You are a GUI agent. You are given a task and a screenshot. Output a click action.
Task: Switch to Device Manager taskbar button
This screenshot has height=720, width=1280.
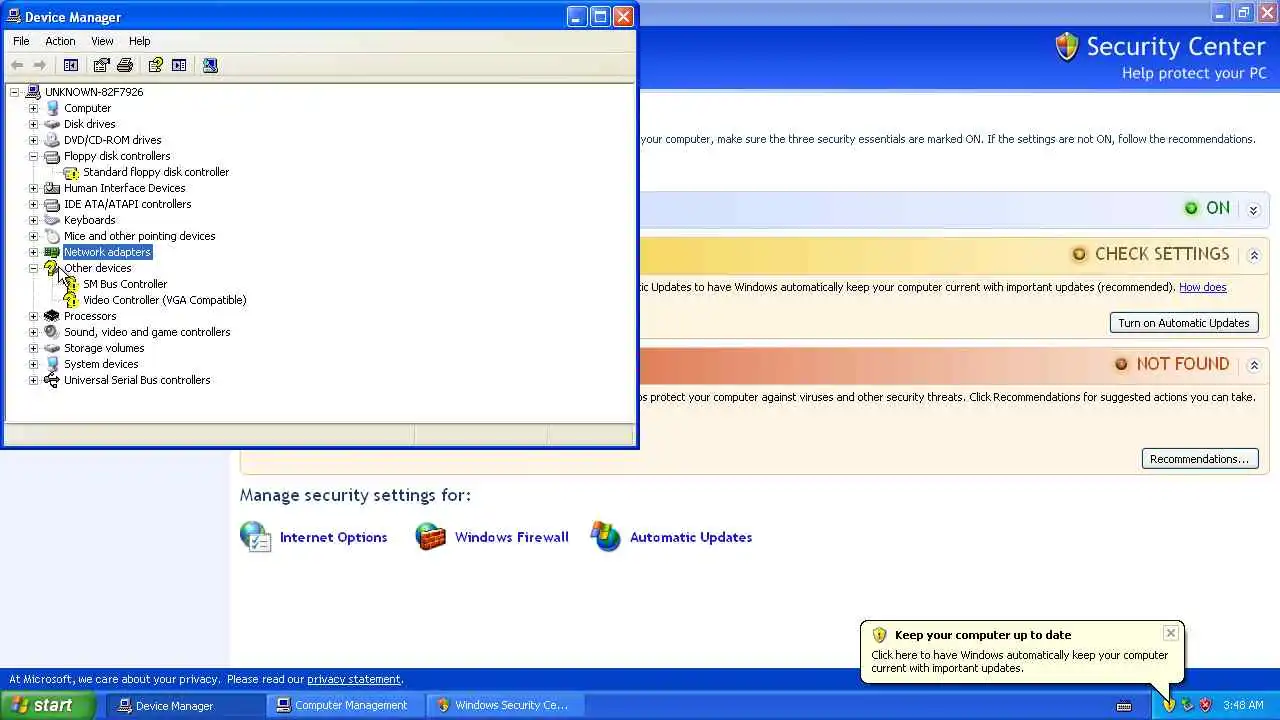click(x=186, y=705)
